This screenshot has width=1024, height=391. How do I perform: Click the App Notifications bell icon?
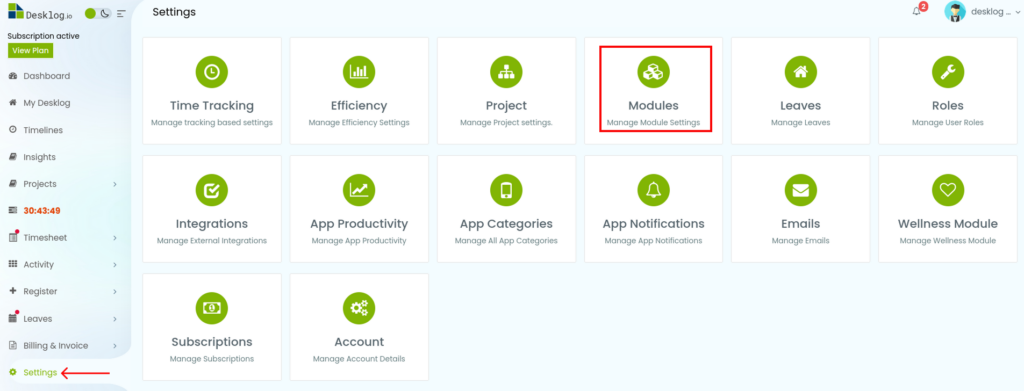coord(654,190)
